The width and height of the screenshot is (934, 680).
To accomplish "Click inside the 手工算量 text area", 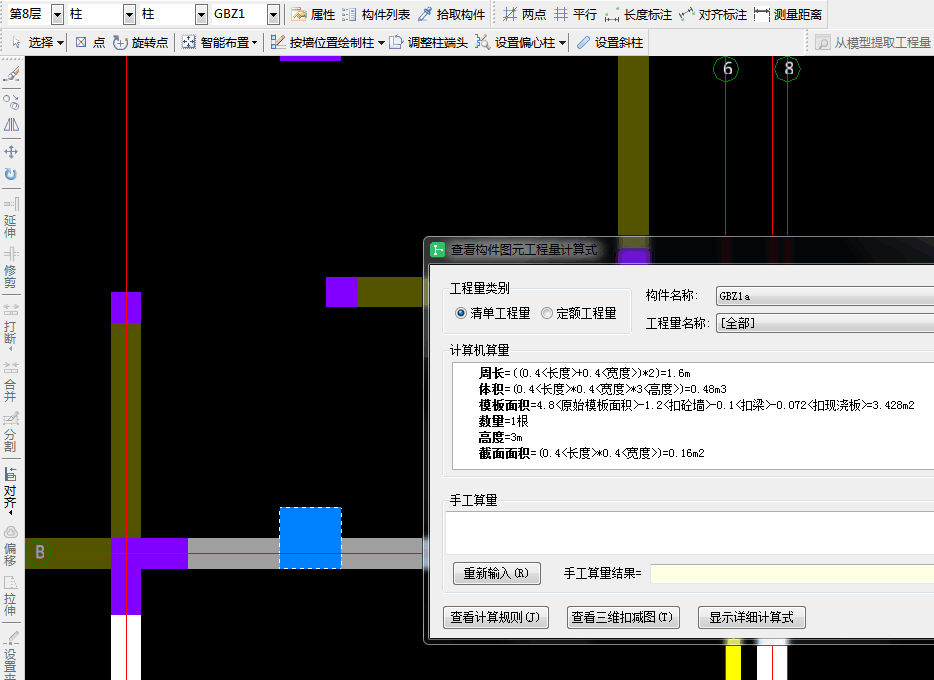I will (689, 532).
